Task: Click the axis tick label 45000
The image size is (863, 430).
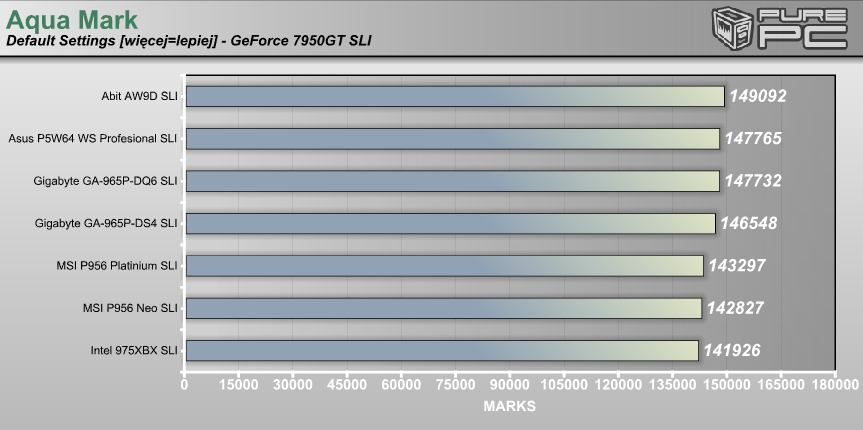Action: point(346,384)
